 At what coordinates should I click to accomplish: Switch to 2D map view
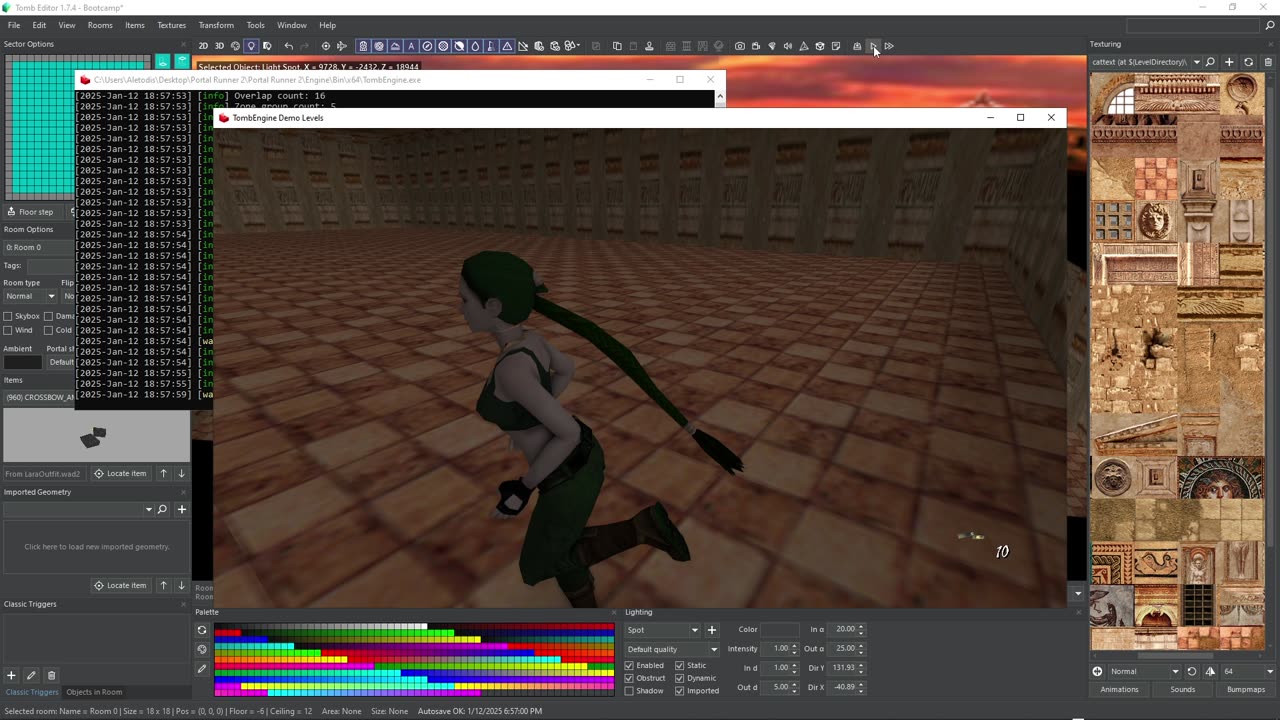tap(203, 46)
